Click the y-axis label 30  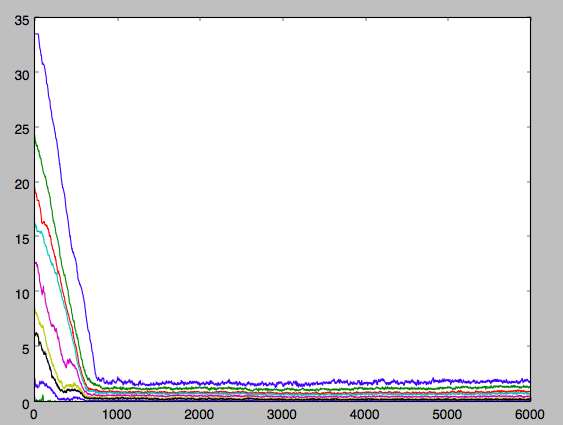pos(22,75)
